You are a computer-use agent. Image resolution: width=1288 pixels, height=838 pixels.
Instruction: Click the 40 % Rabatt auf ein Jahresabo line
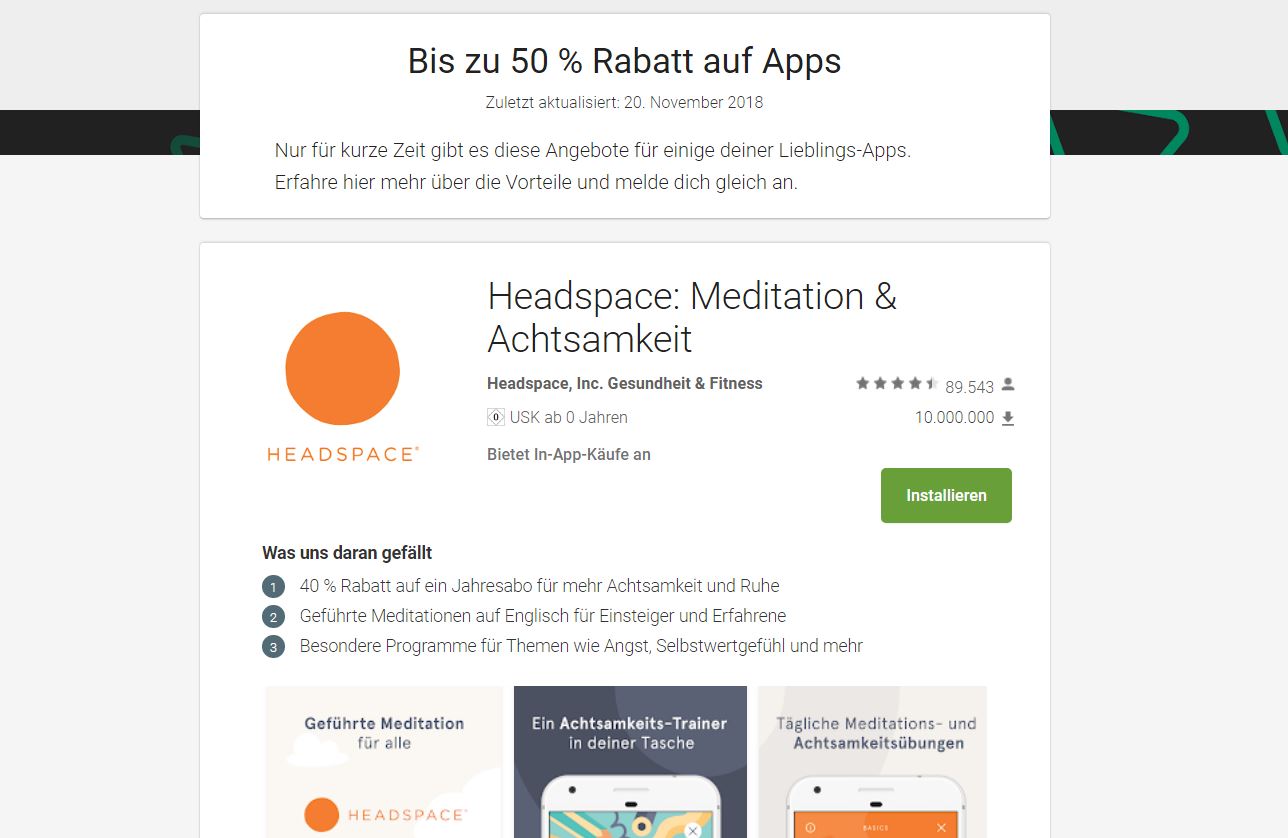pos(539,586)
